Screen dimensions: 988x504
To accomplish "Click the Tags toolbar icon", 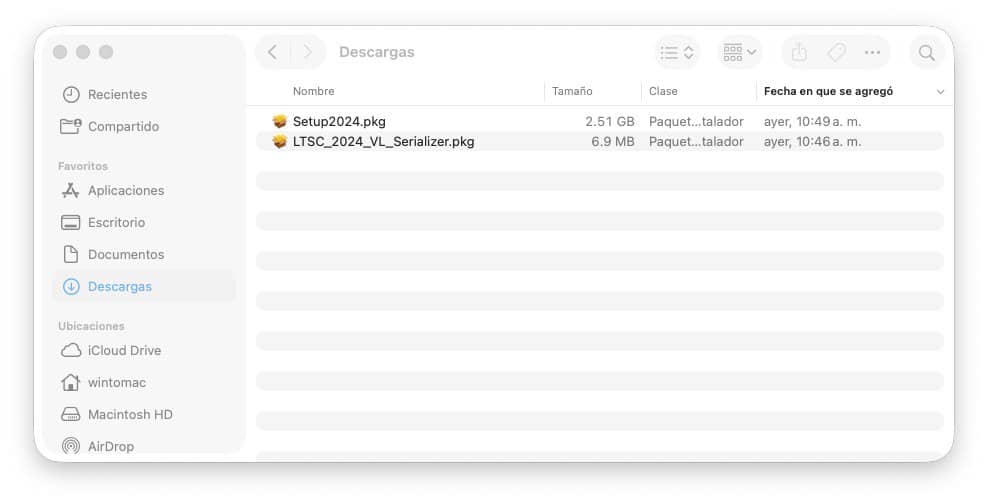I will click(836, 52).
